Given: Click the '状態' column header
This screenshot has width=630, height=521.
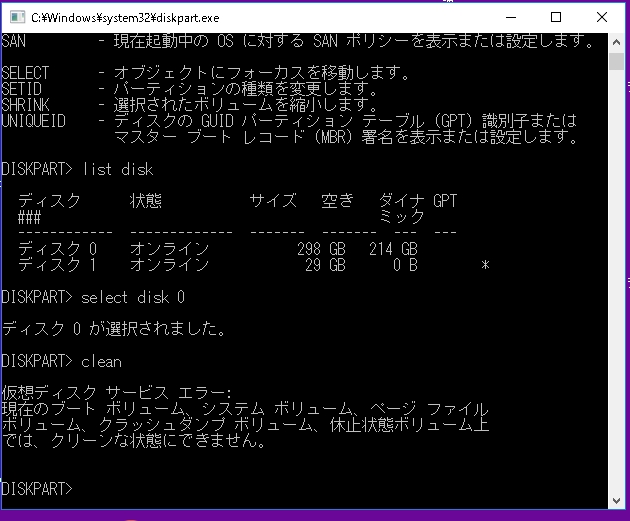Looking at the screenshot, I should point(145,200).
